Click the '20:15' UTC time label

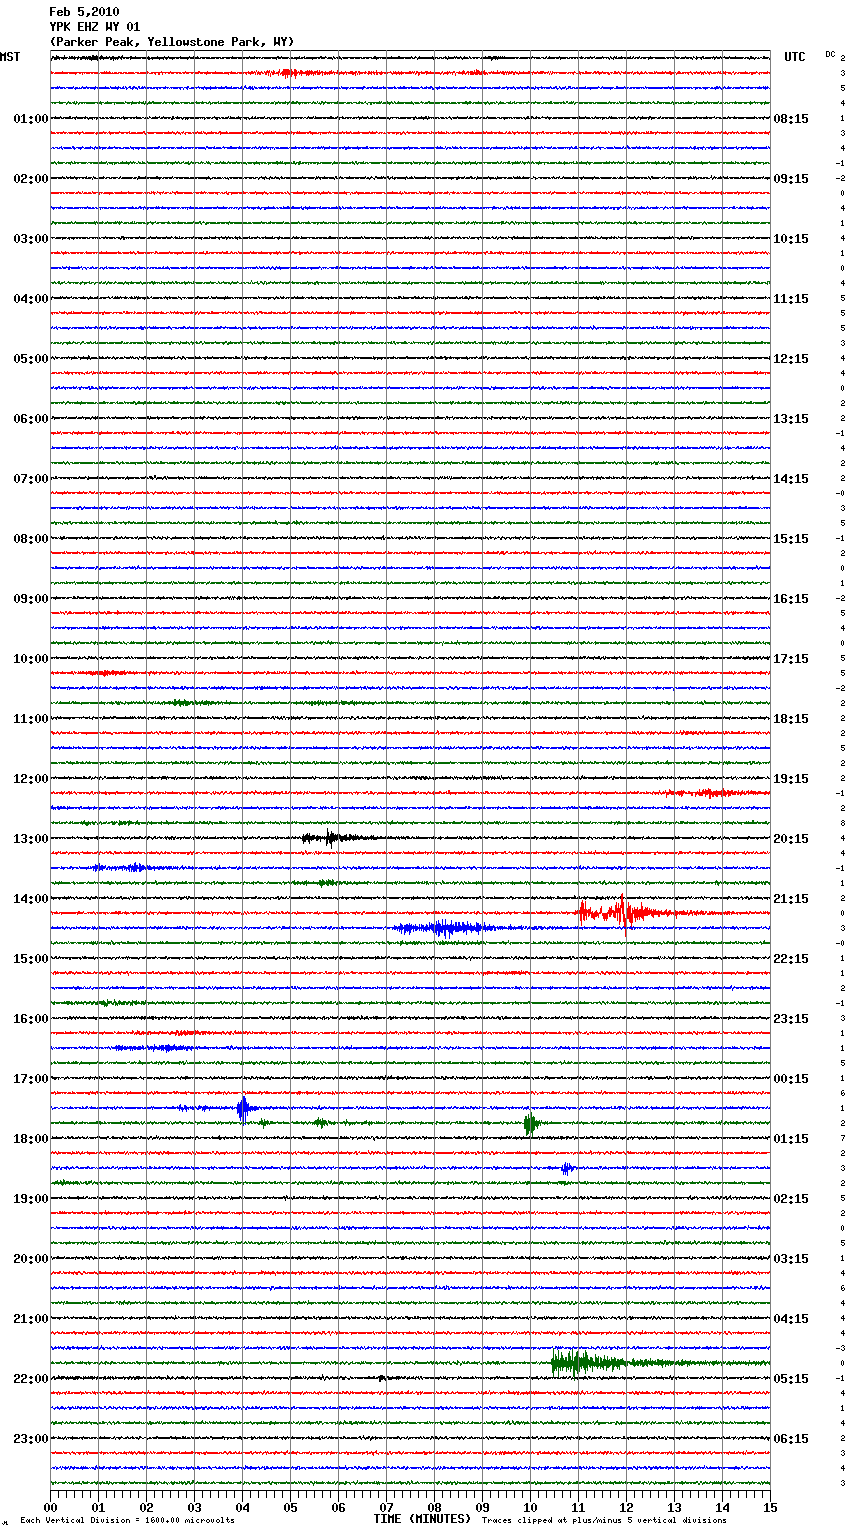click(x=791, y=839)
